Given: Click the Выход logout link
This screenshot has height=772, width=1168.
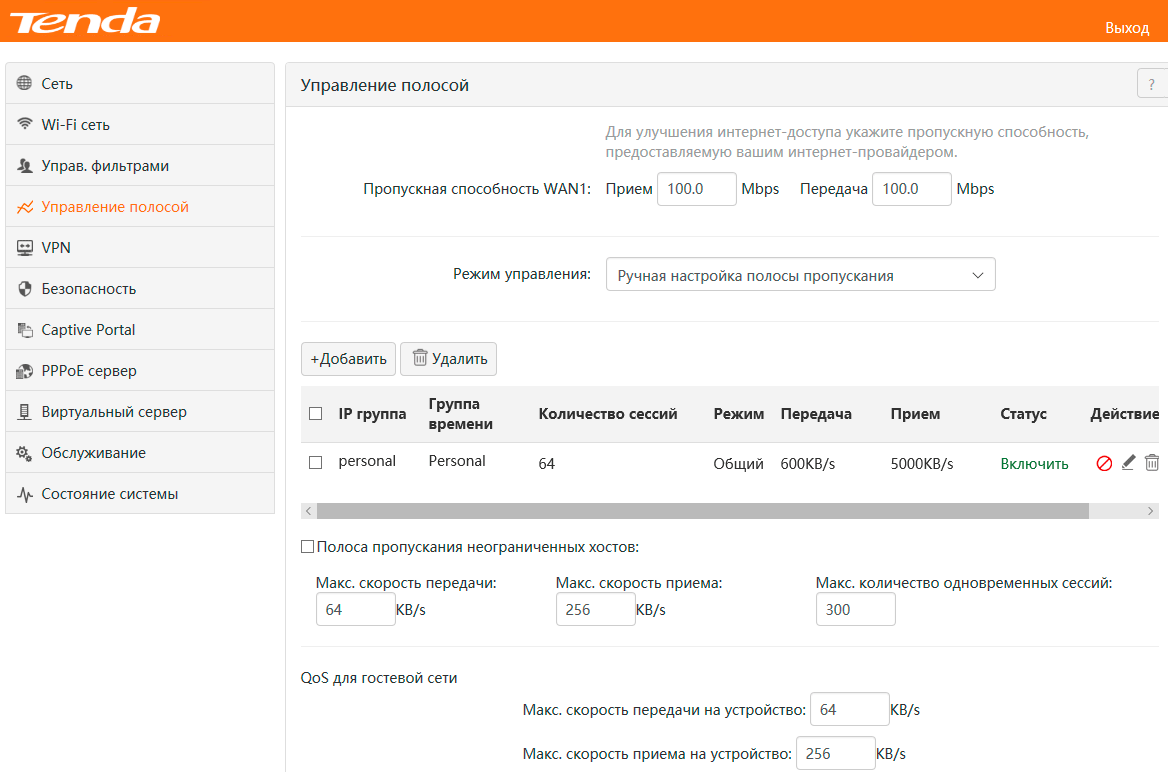Looking at the screenshot, I should tap(1127, 28).
